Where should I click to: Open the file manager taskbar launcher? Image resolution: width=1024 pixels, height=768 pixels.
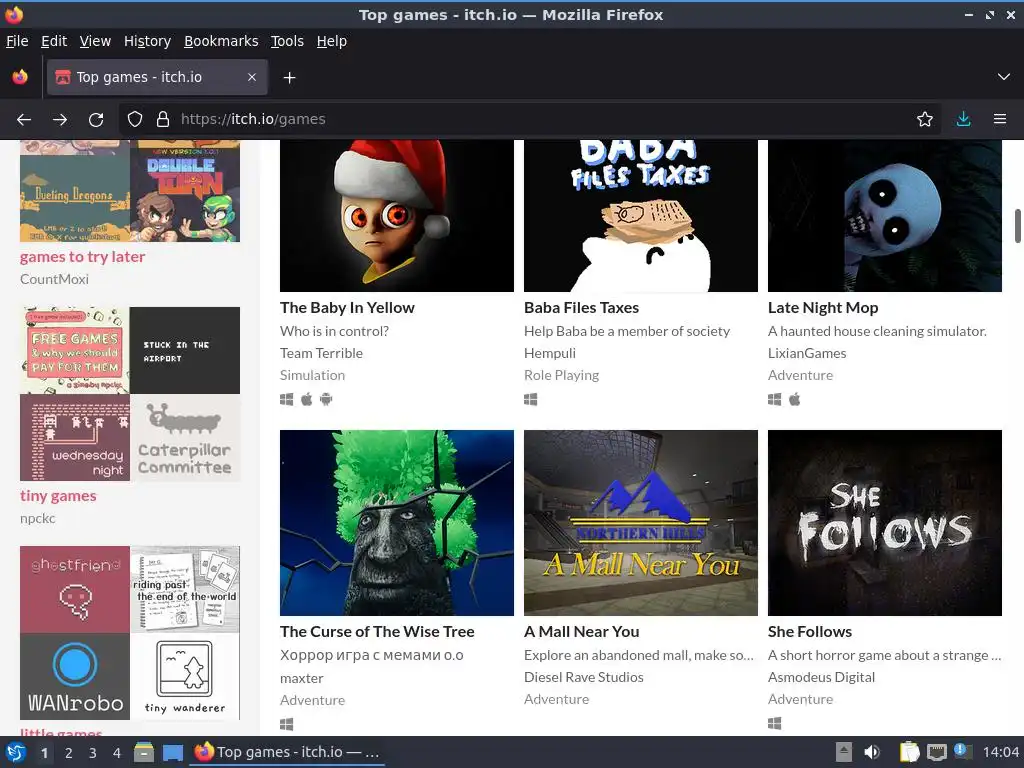(144, 752)
